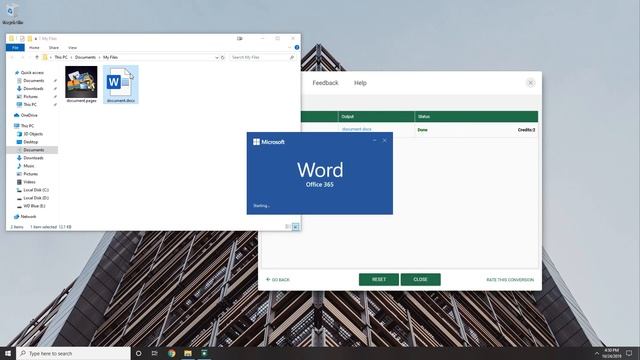
Task: Open Downloads under This PC
Action: [x=33, y=158]
